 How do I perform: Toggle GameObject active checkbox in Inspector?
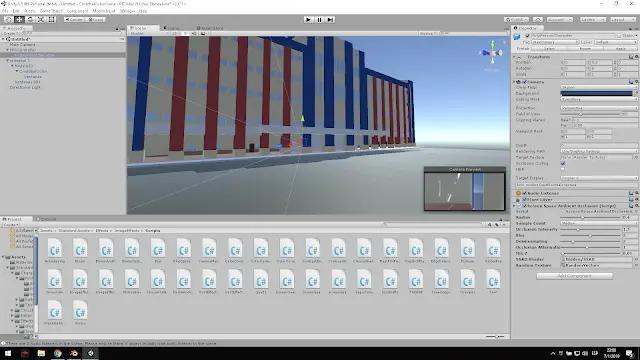tap(527, 36)
